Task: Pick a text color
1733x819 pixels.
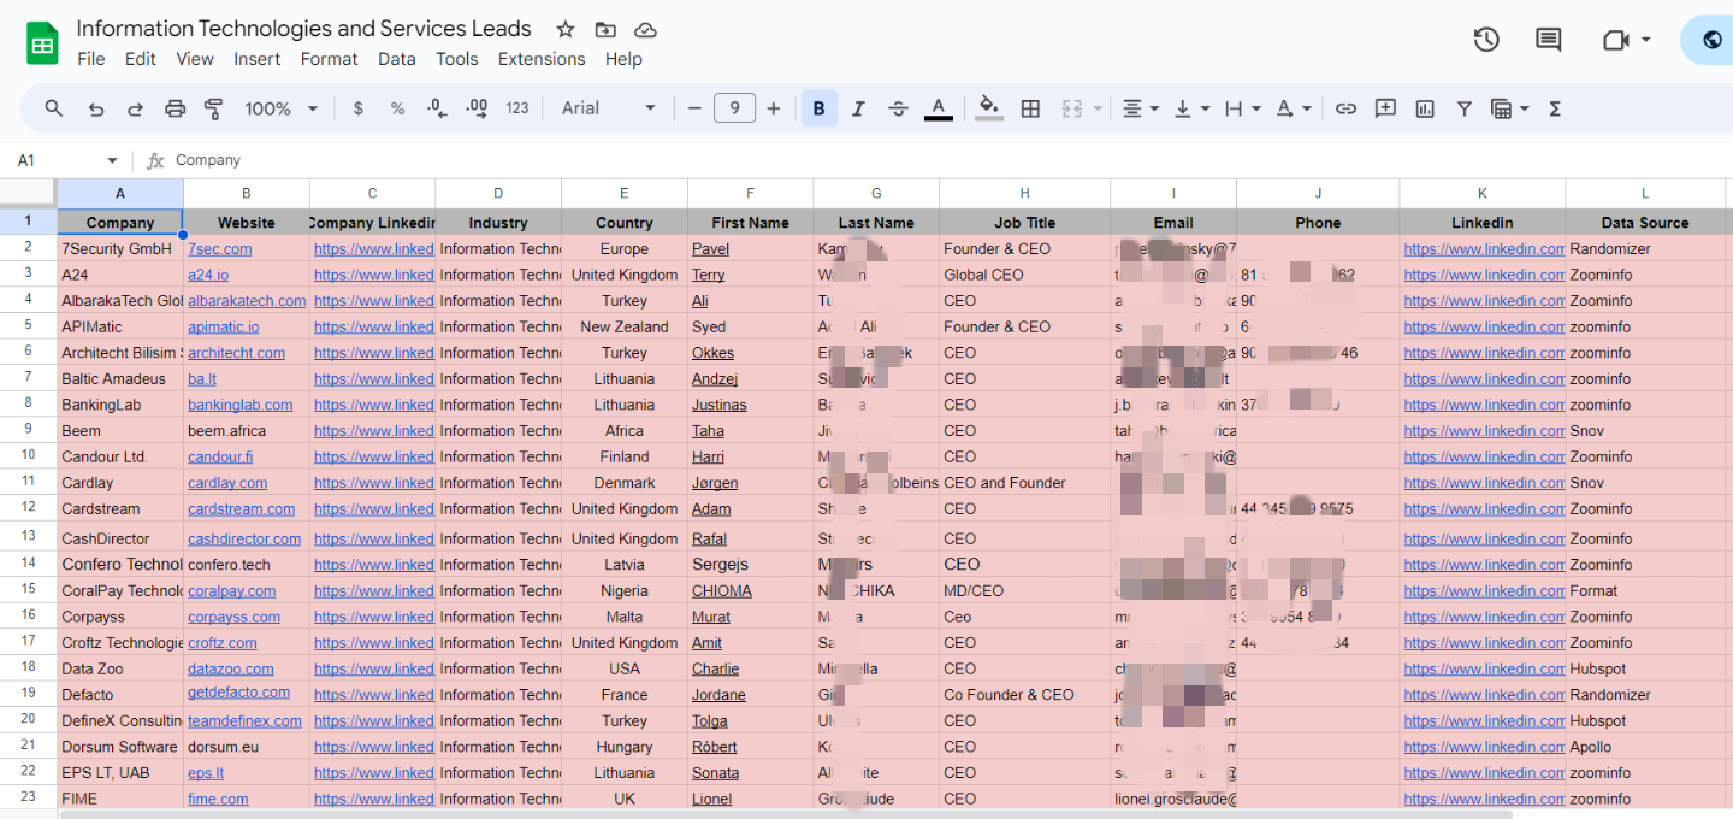Action: click(938, 108)
